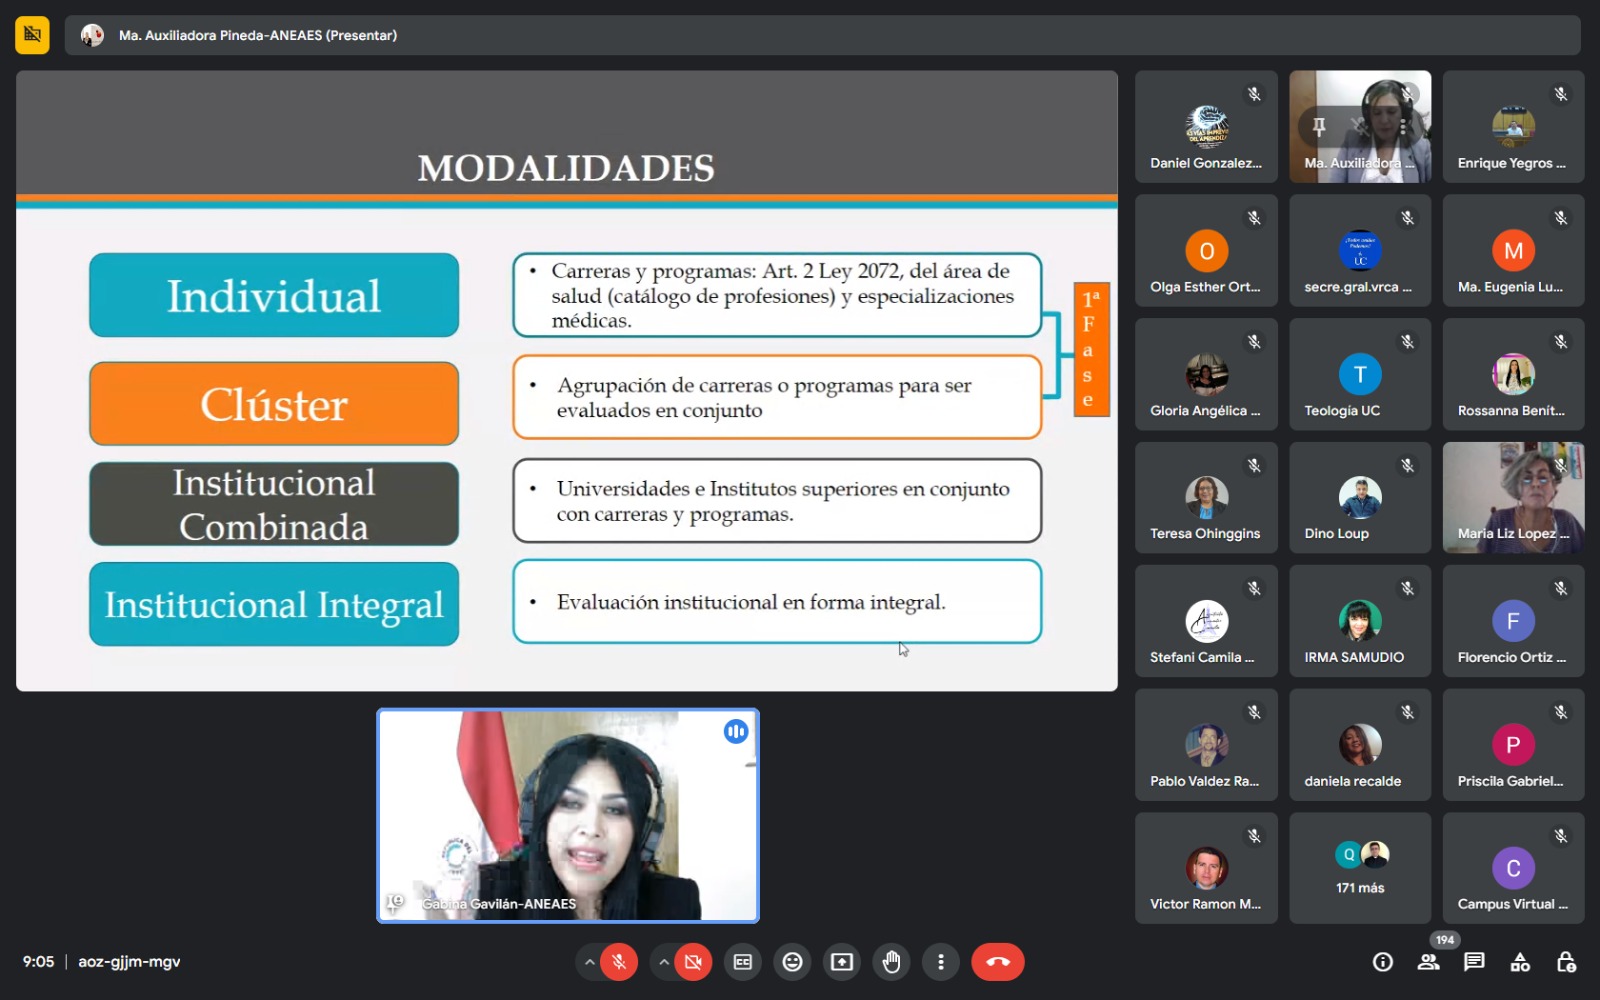Expand audio settings arrow
This screenshot has height=1000, width=1600.
(x=590, y=962)
